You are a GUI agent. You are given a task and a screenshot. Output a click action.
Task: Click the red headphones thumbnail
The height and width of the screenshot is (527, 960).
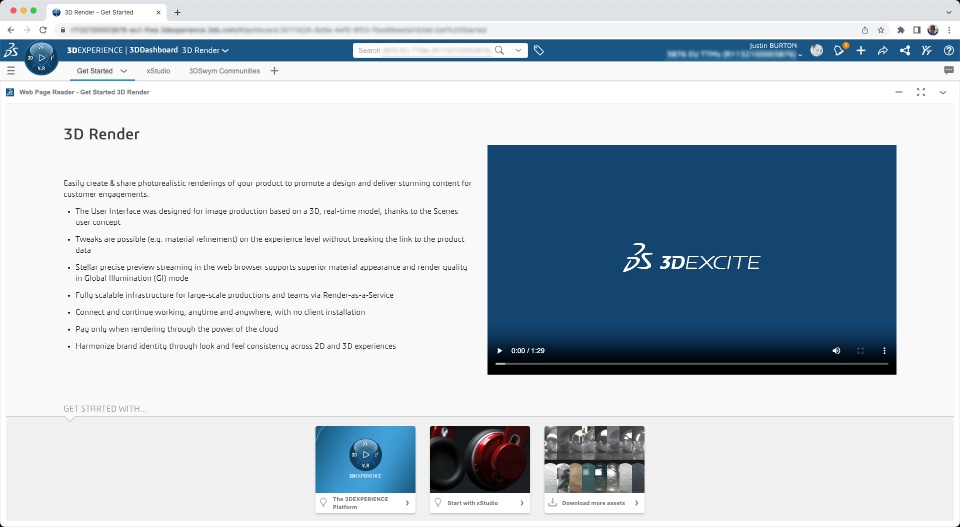tap(480, 460)
